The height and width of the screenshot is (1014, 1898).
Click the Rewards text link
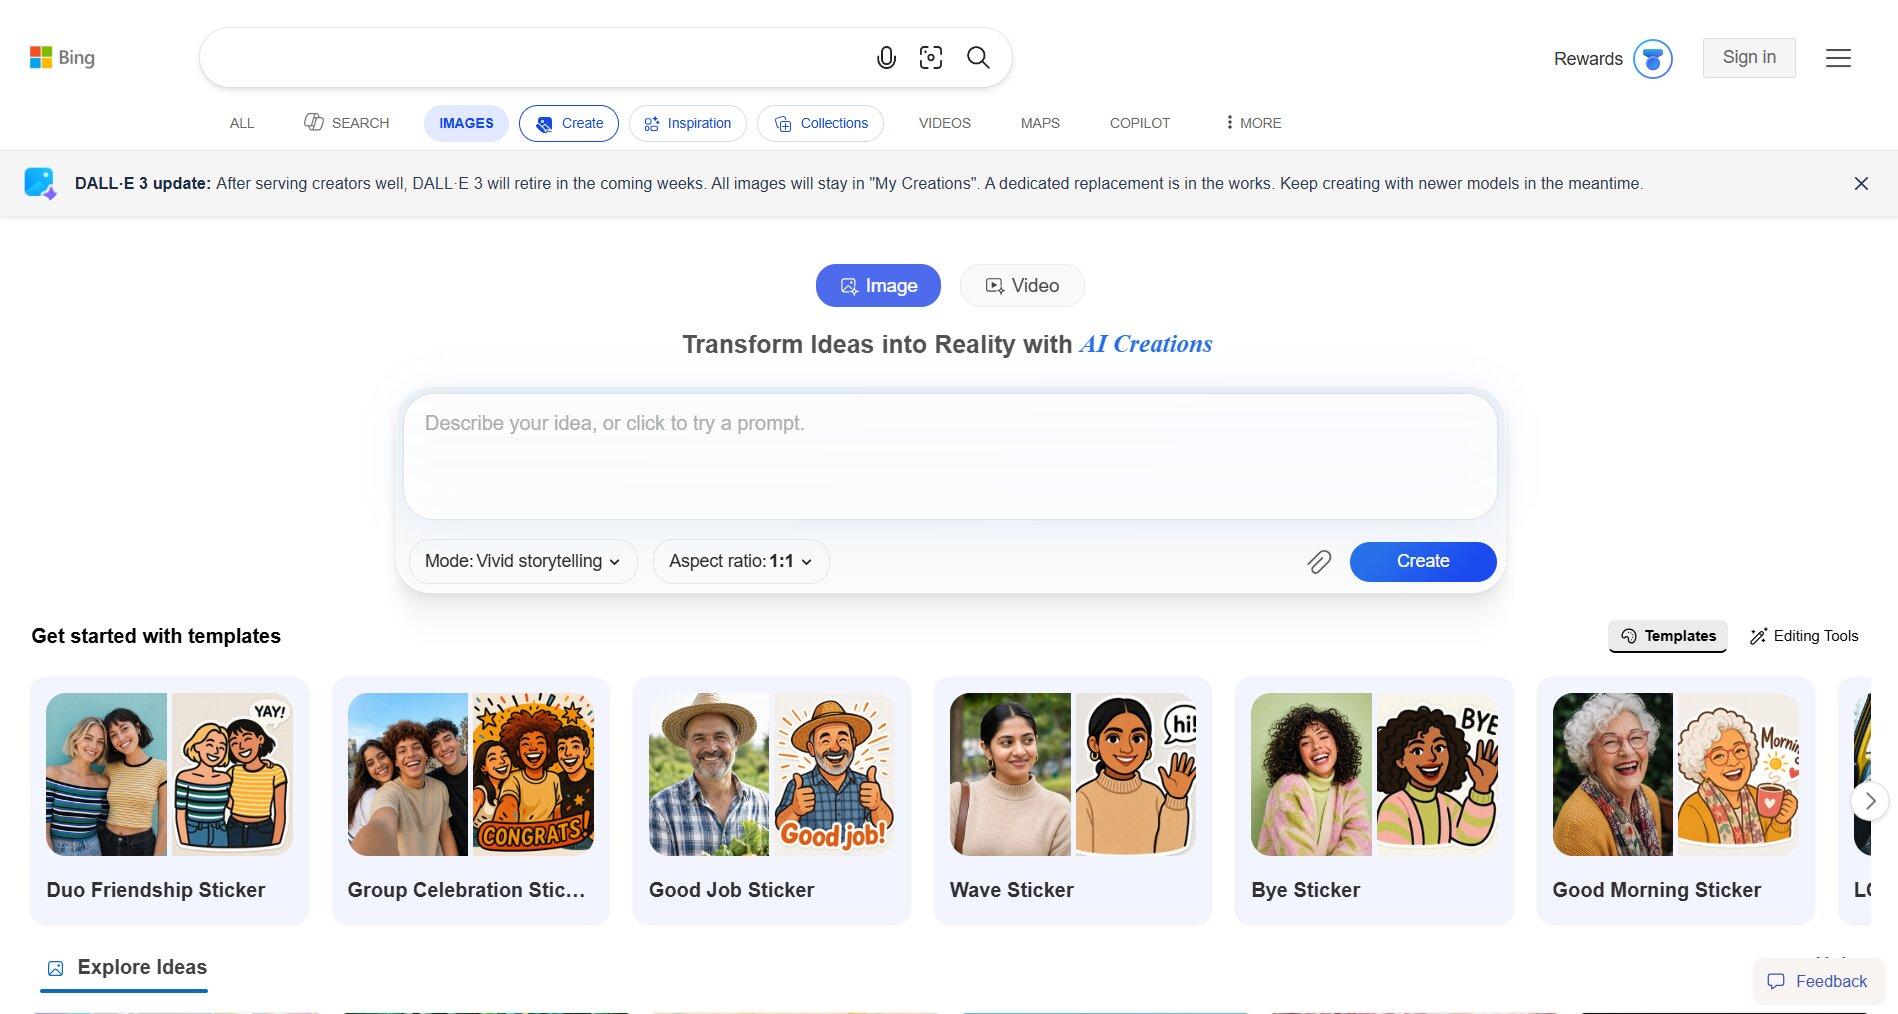click(1588, 59)
